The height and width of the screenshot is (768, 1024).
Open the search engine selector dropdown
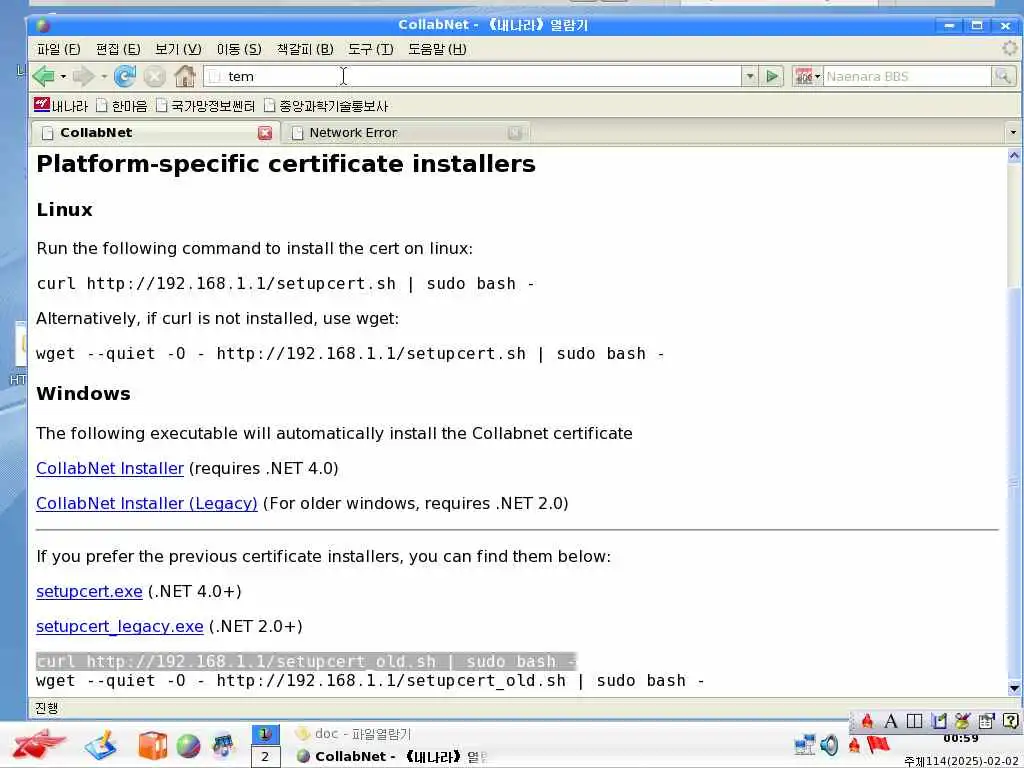(x=817, y=76)
